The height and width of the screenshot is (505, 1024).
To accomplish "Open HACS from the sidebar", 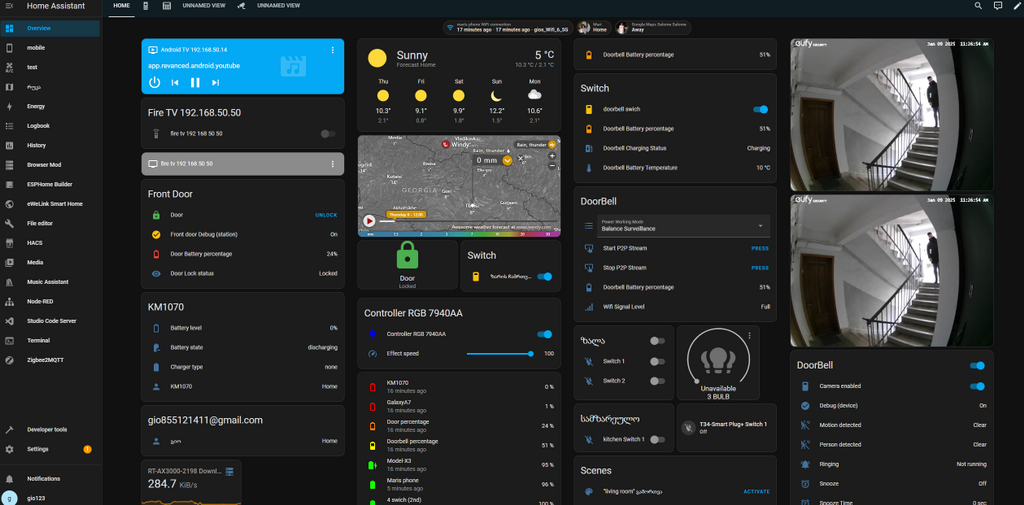I will point(50,243).
